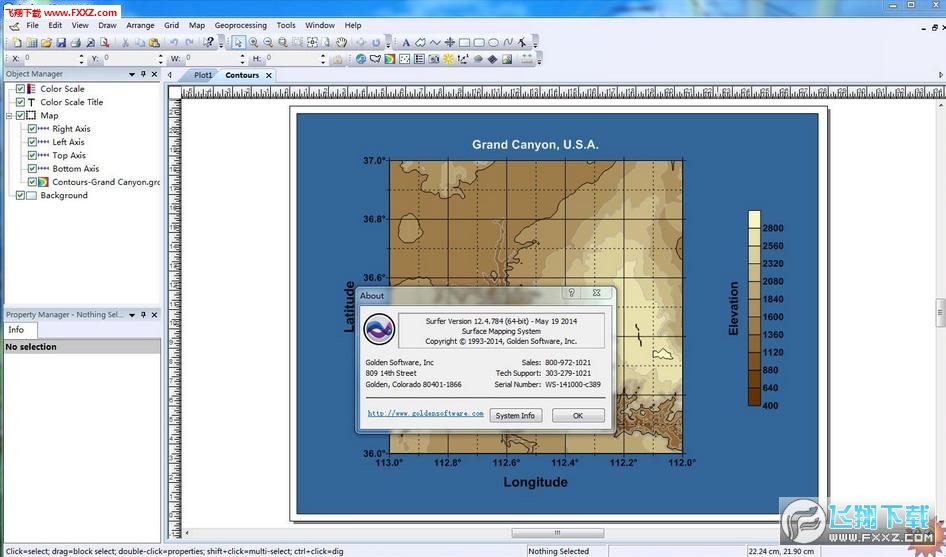Open the Object Manager panel dropdown arrow
The width and height of the screenshot is (946, 557).
coord(132,74)
